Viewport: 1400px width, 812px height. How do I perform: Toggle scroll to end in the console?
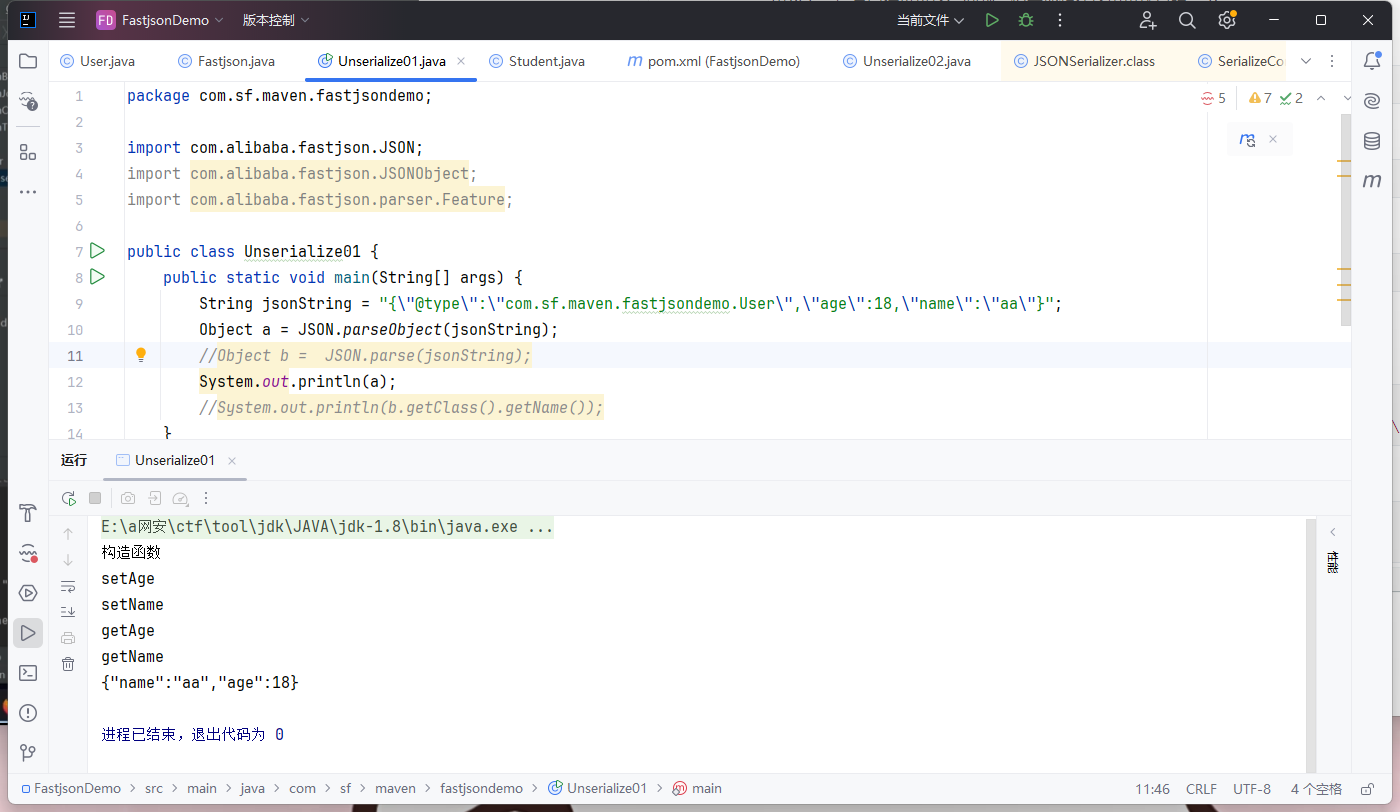[x=68, y=612]
